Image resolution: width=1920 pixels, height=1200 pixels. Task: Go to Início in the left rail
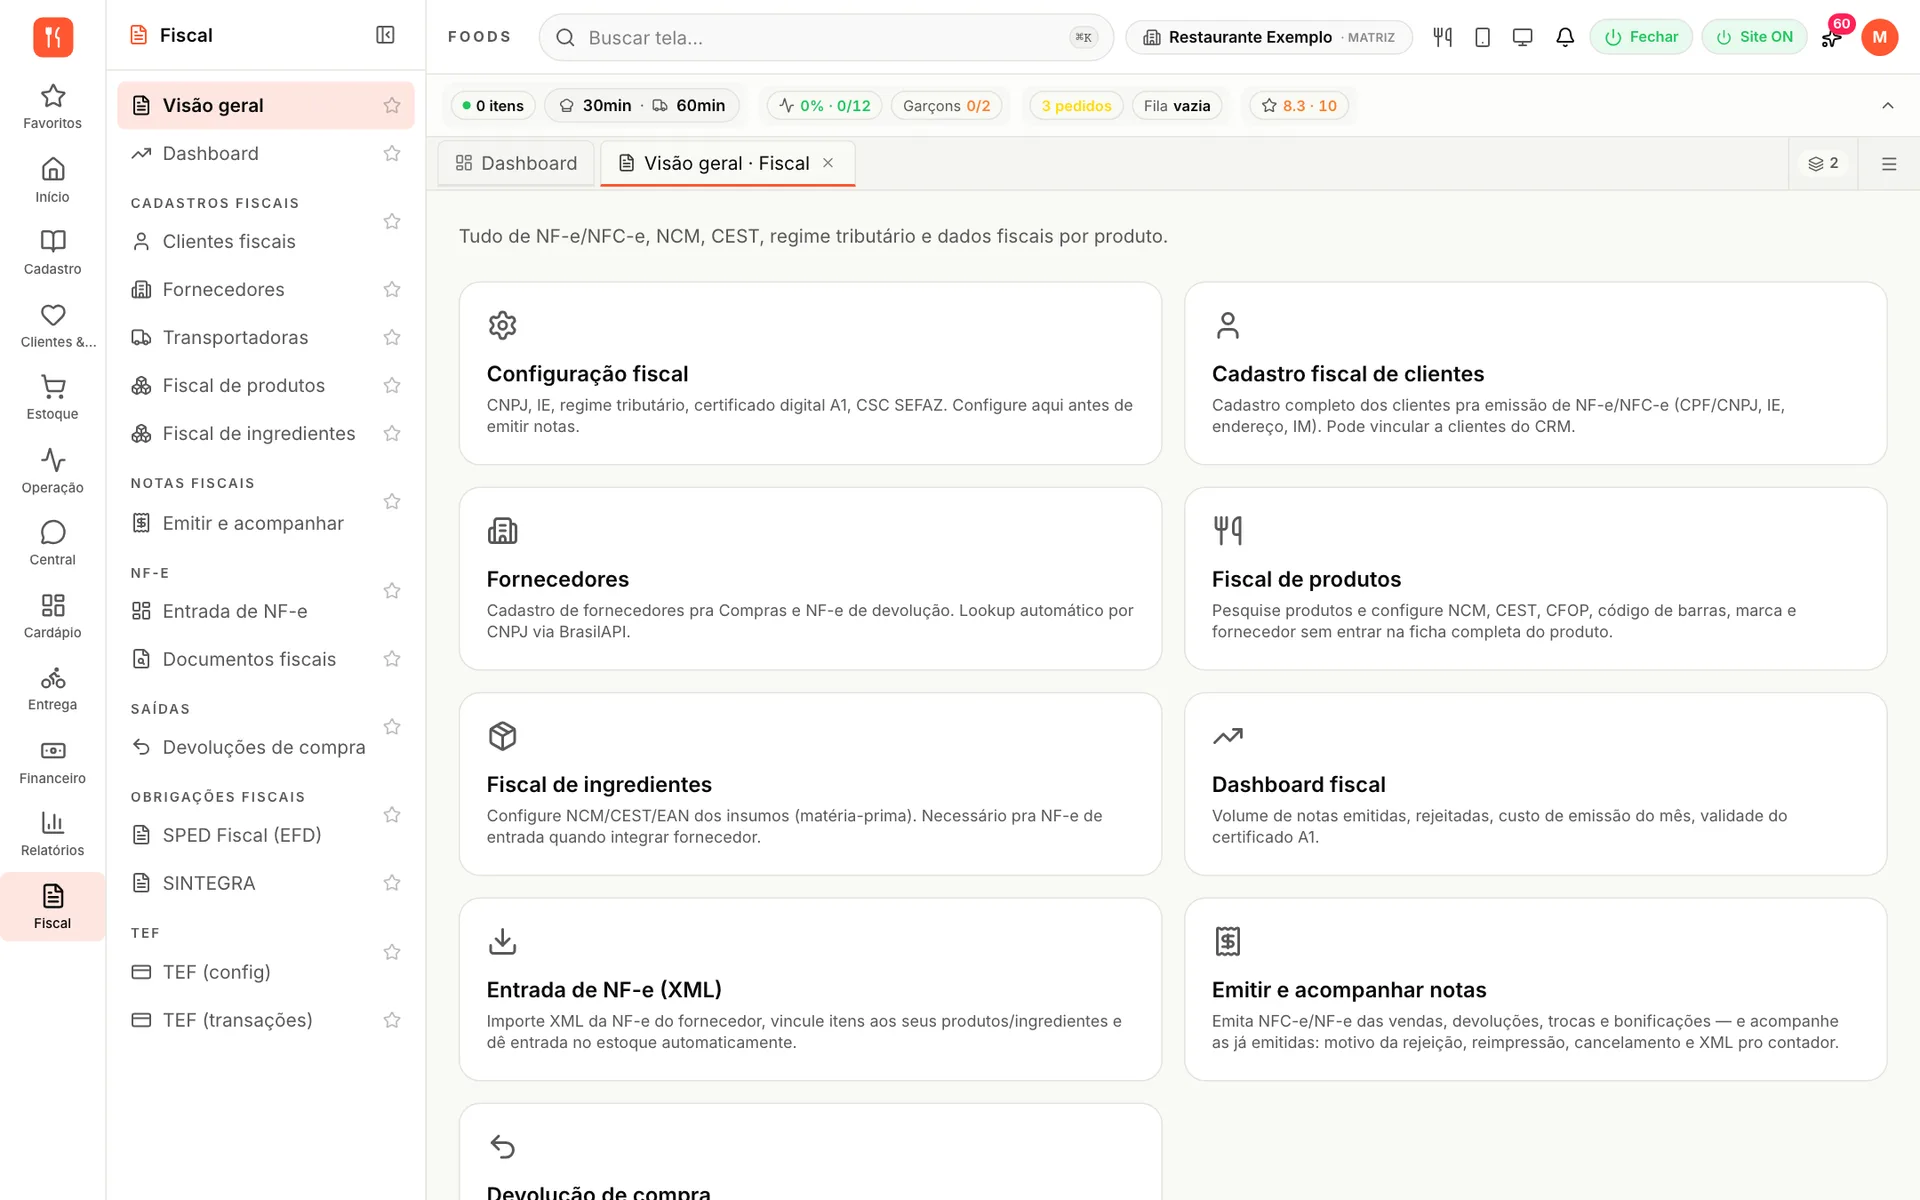click(52, 180)
